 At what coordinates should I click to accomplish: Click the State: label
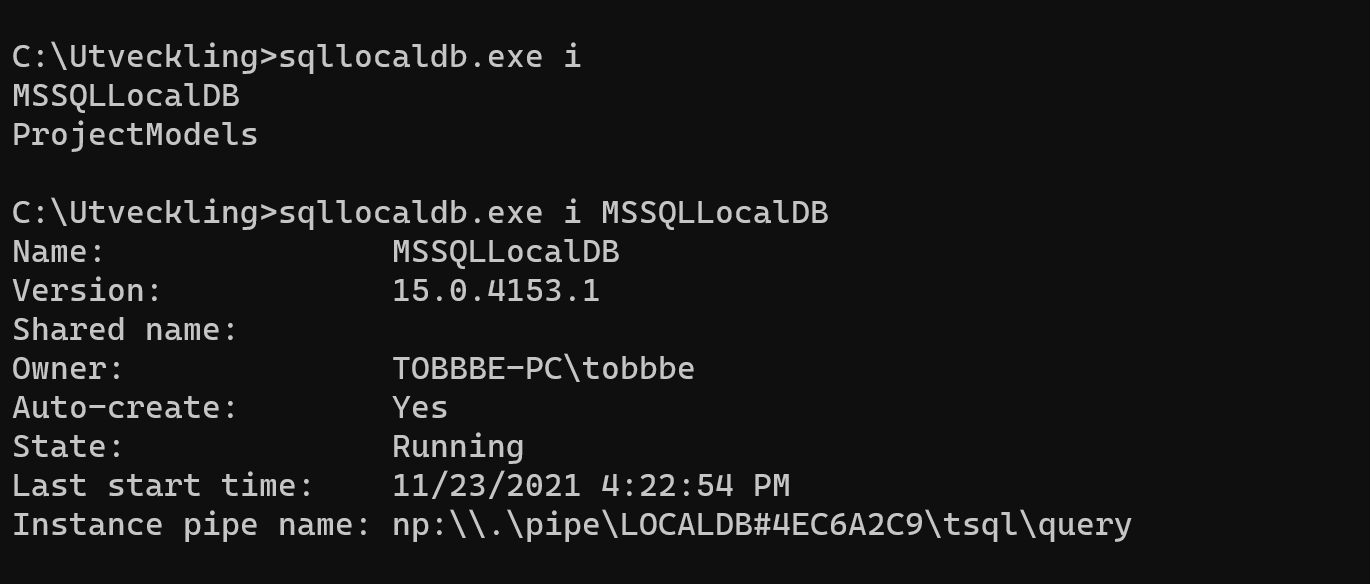click(x=68, y=447)
